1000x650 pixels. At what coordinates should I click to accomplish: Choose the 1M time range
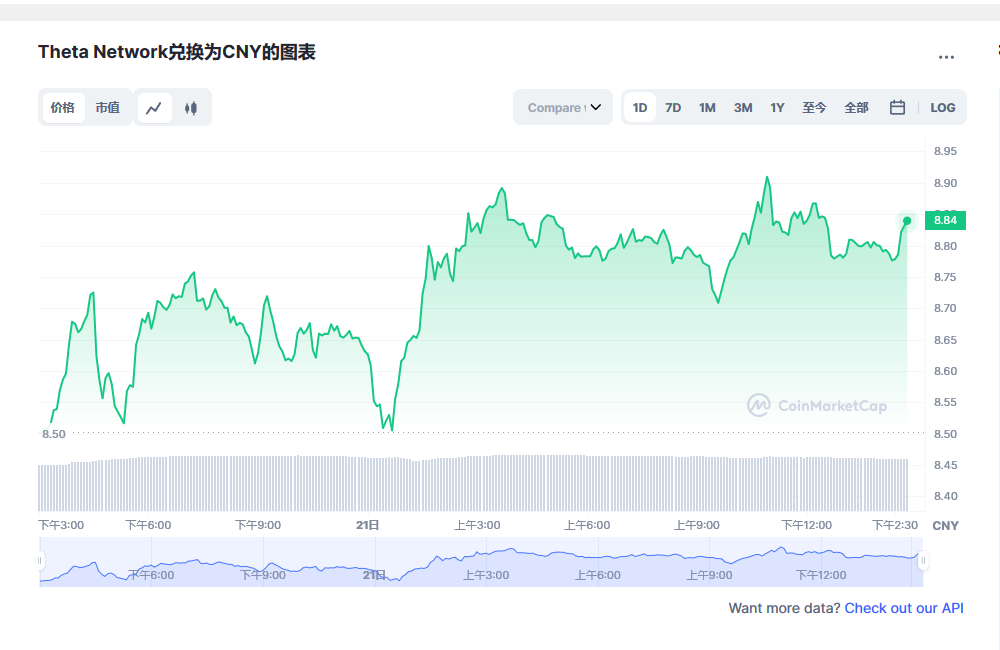pos(707,108)
